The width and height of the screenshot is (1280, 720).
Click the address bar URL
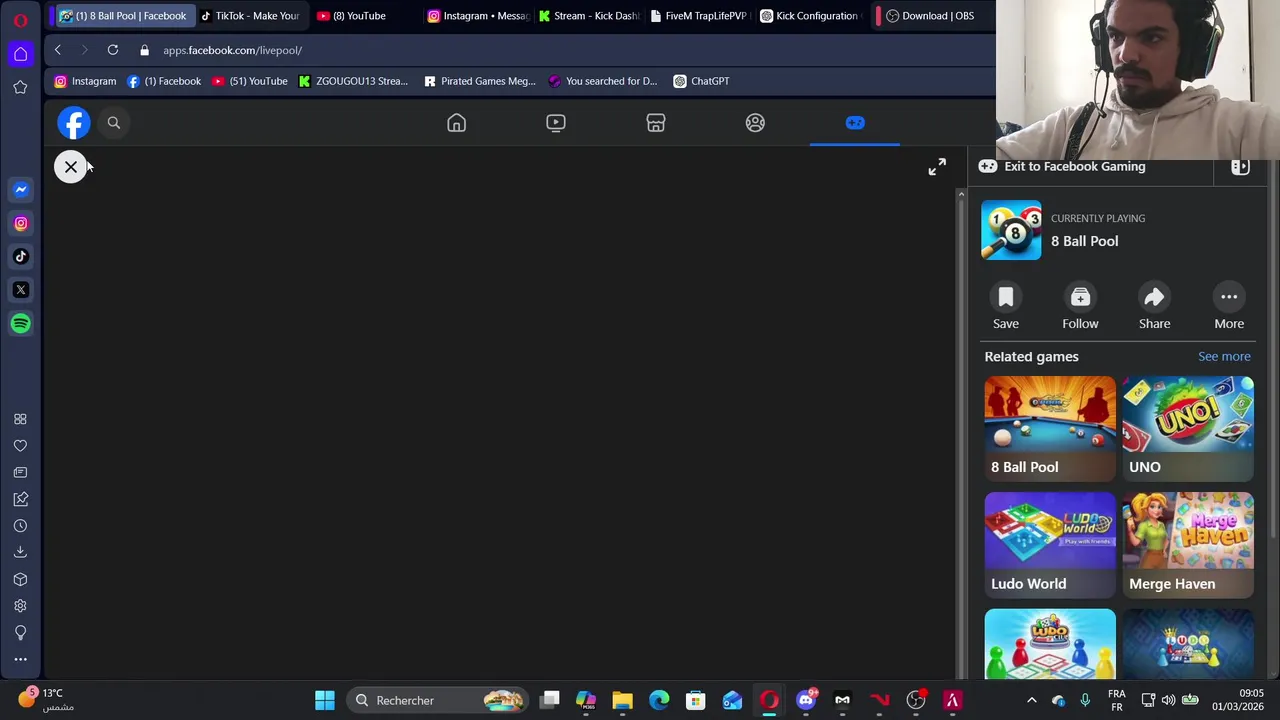233,50
